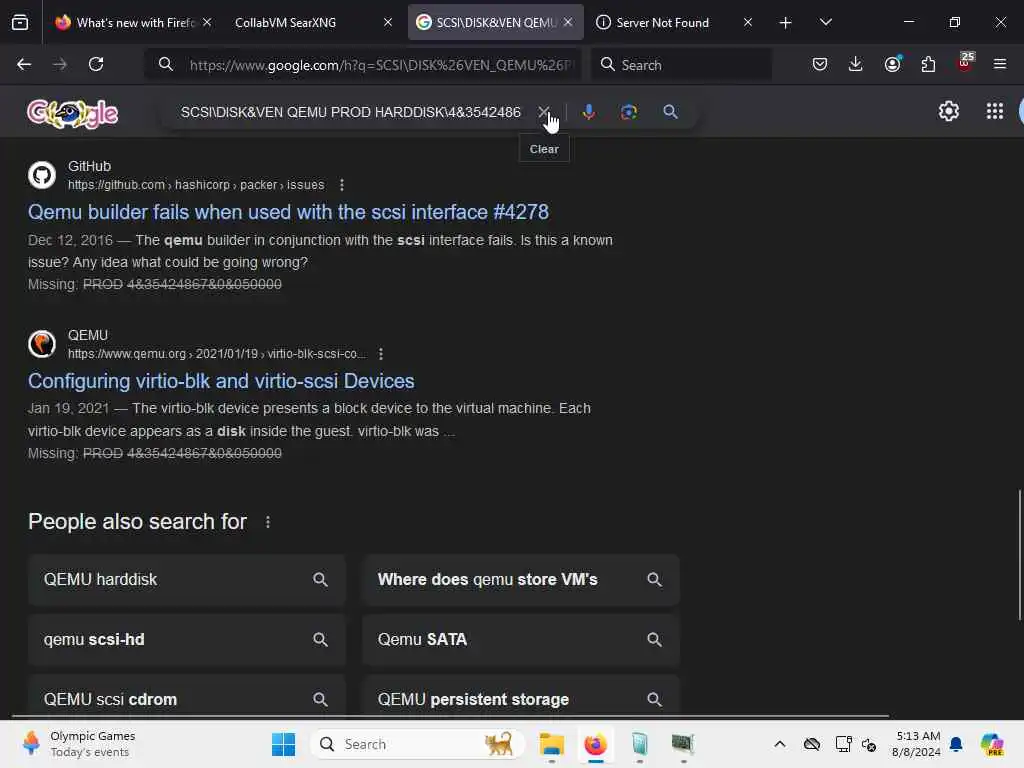1024x768 pixels.
Task: Open notification bell in taskbar
Action: pos(956,744)
